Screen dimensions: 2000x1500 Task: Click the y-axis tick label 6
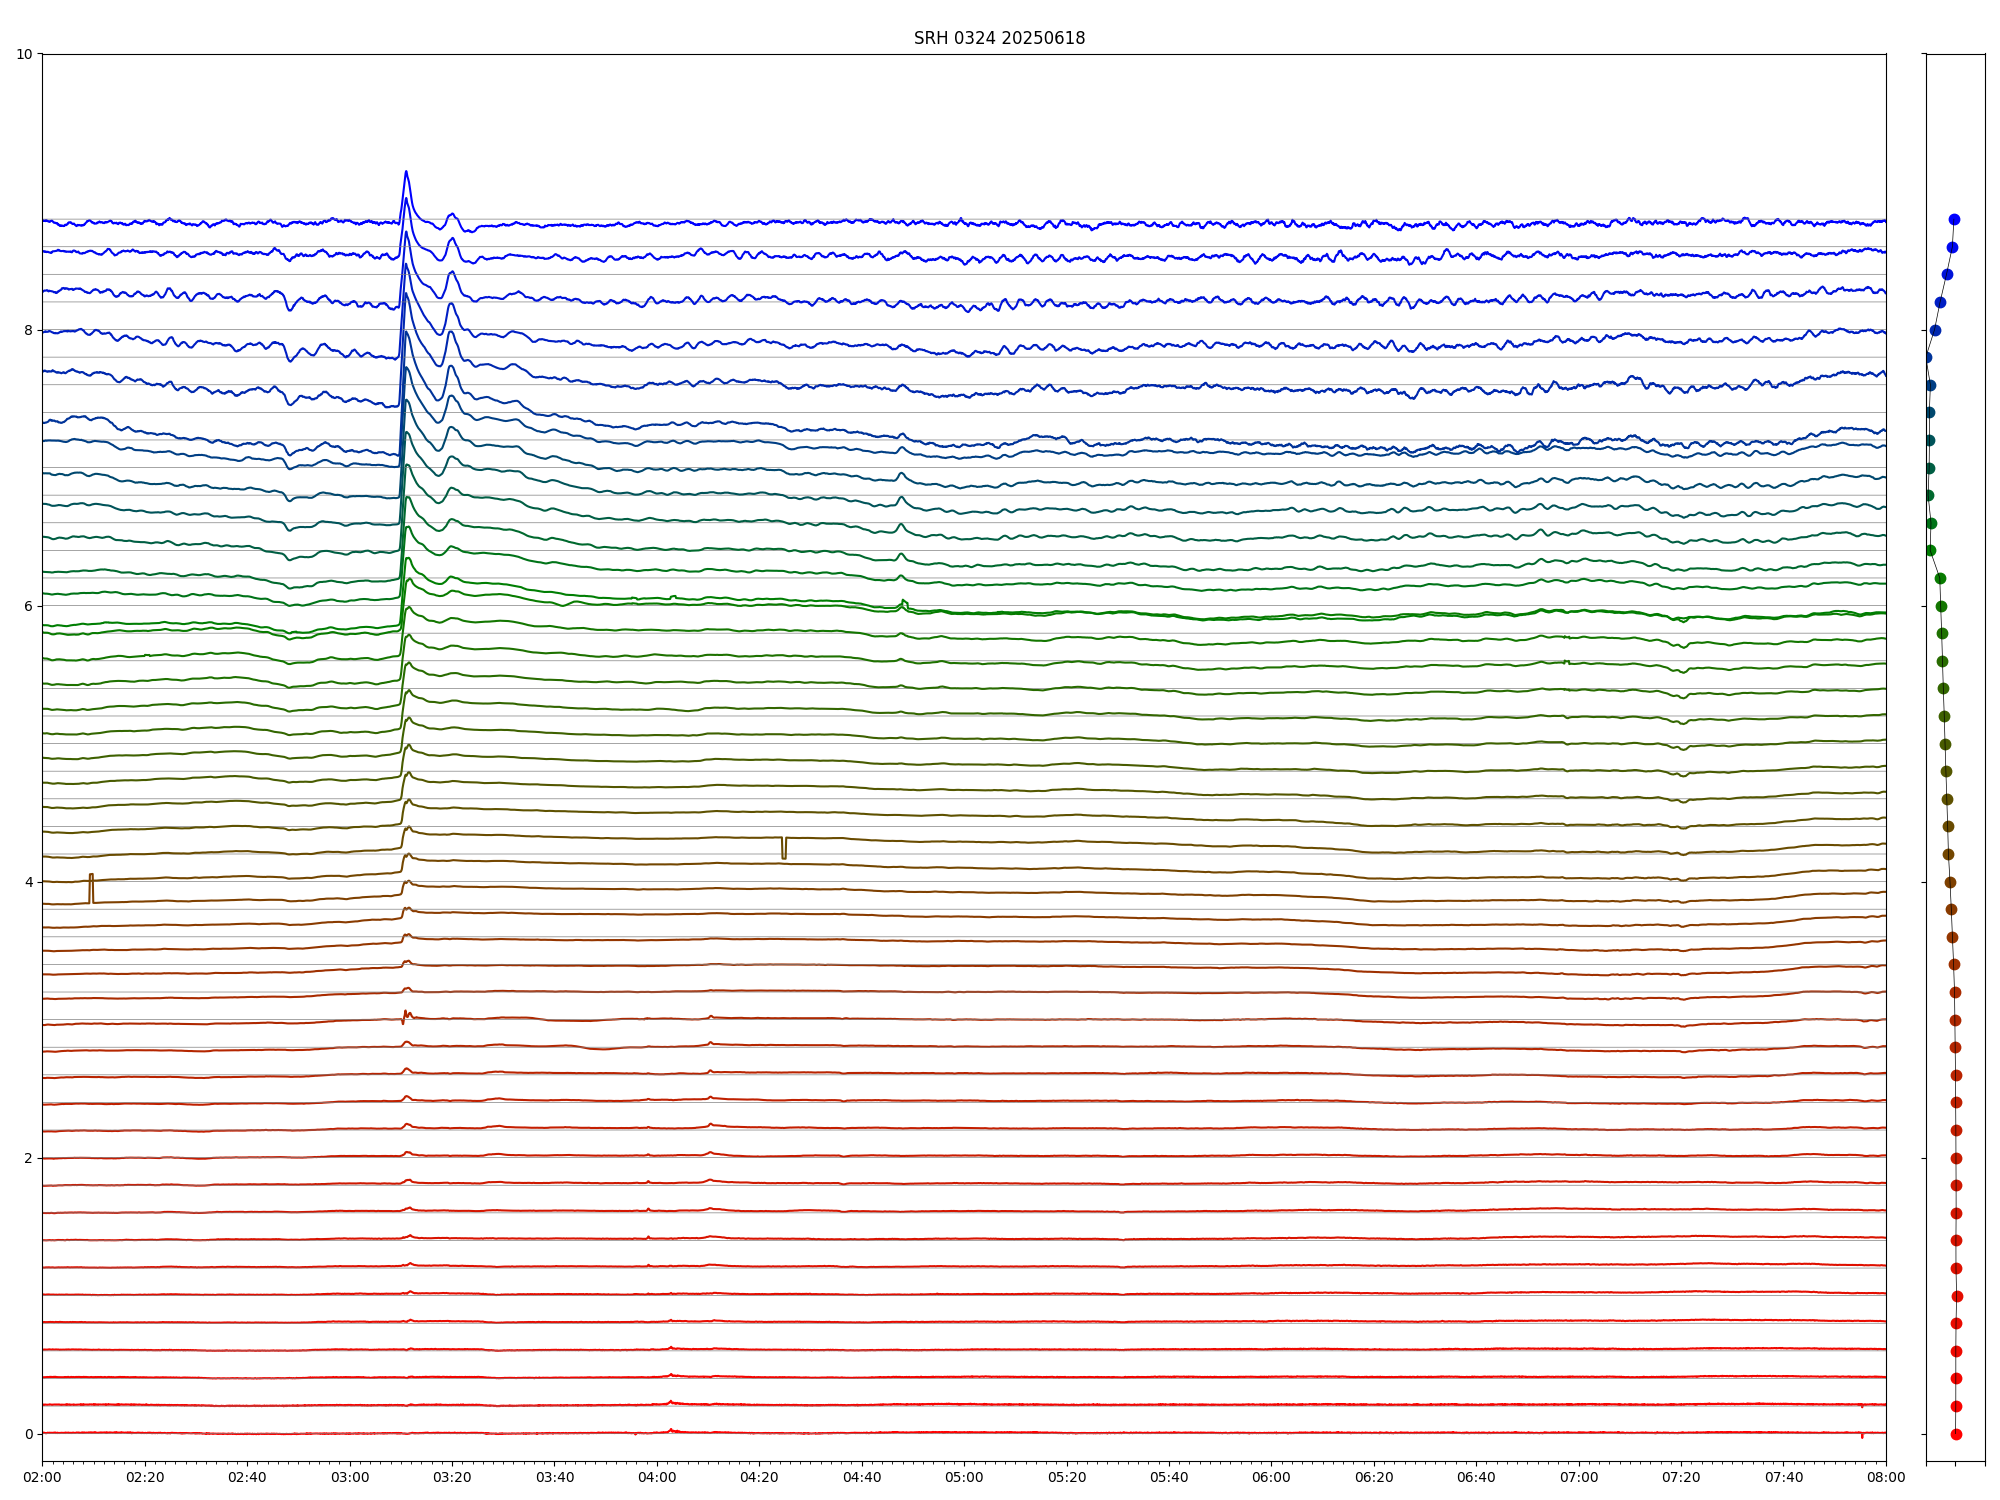pyautogui.click(x=28, y=606)
